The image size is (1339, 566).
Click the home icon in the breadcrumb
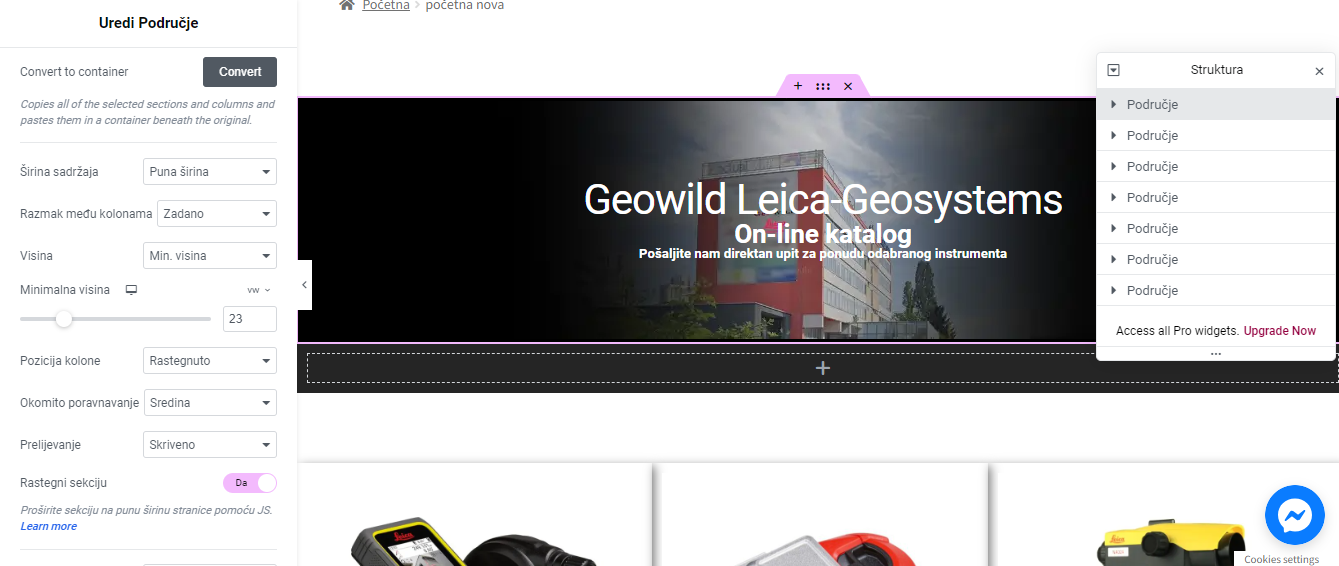pyautogui.click(x=346, y=5)
